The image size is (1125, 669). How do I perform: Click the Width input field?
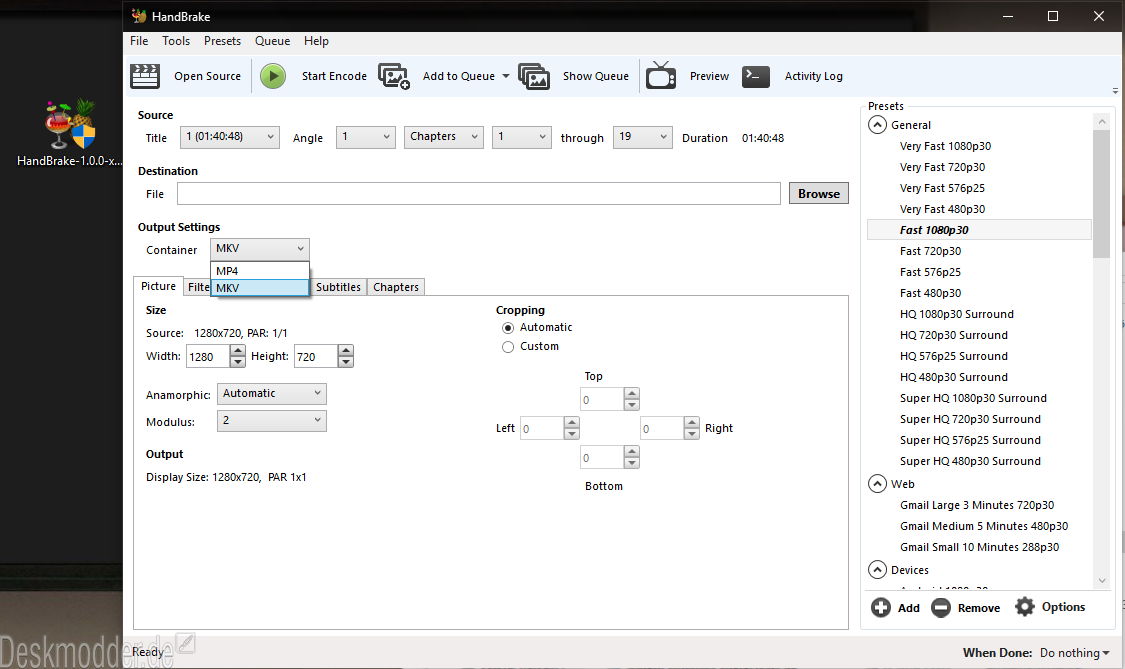point(208,357)
